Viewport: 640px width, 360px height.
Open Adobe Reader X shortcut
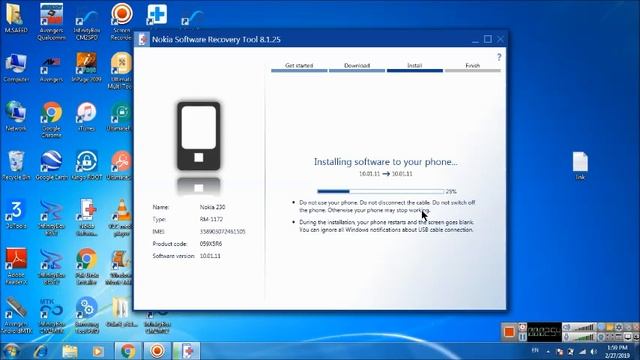pyautogui.click(x=16, y=267)
